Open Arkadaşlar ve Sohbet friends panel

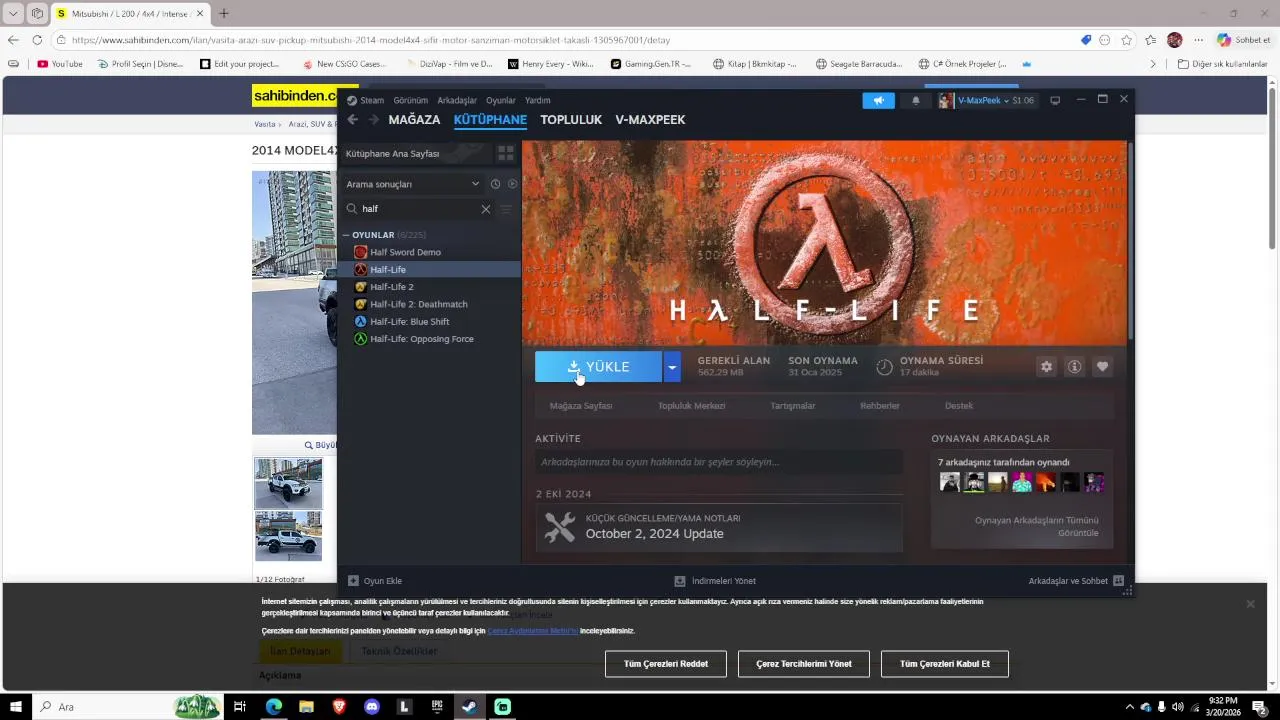coord(1076,581)
